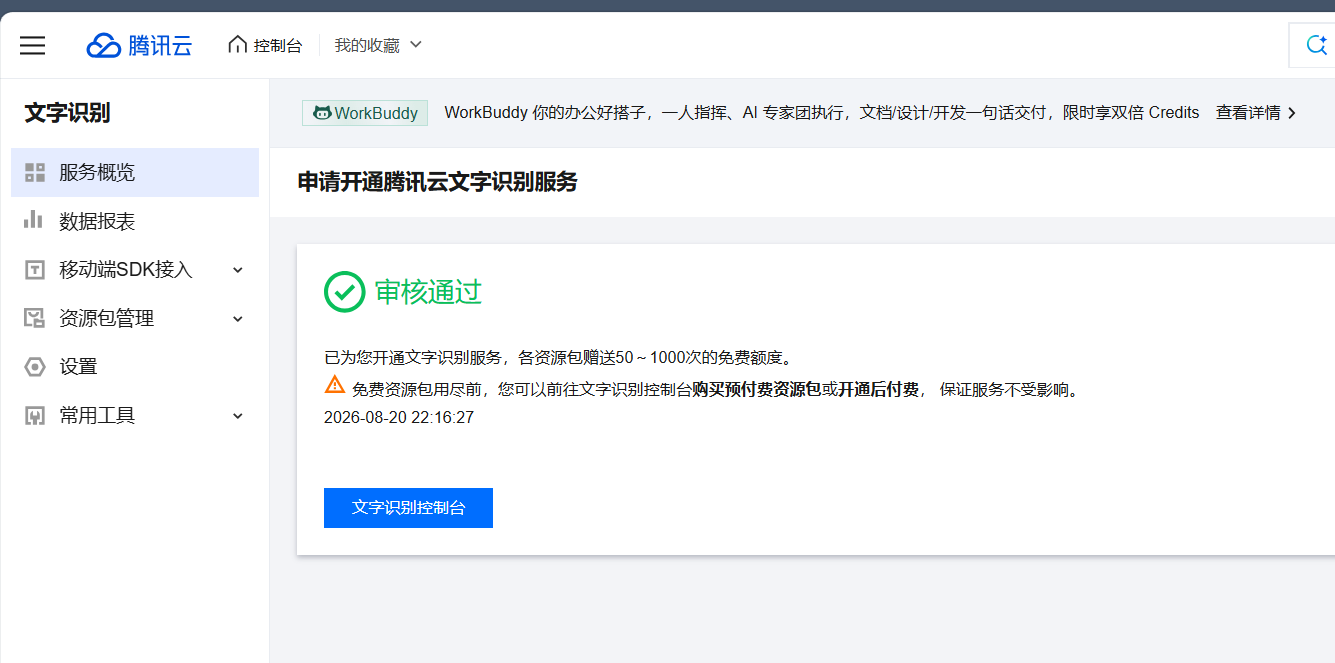This screenshot has width=1335, height=663.
Task: Click the 服务概览 grid icon
Action: point(35,172)
